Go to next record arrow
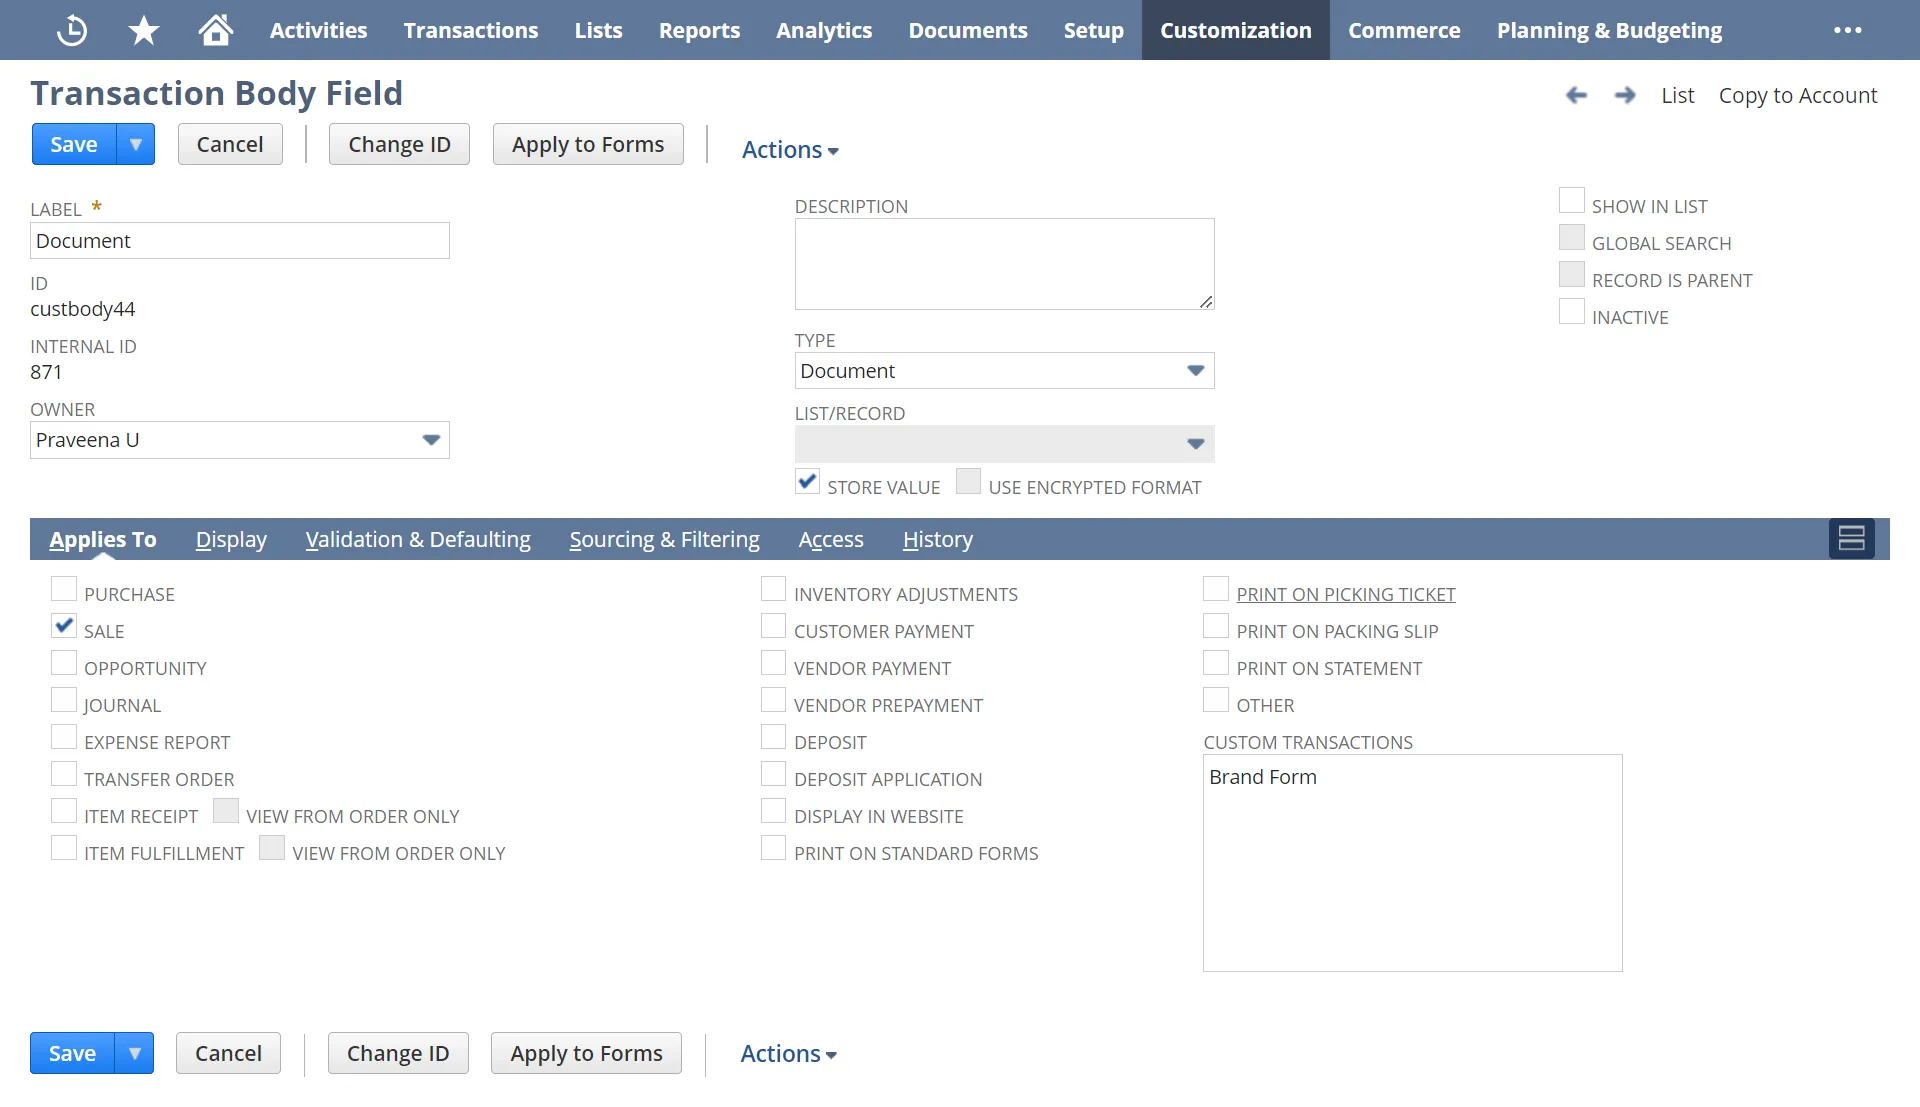Image resolution: width=1920 pixels, height=1107 pixels. coord(1625,95)
